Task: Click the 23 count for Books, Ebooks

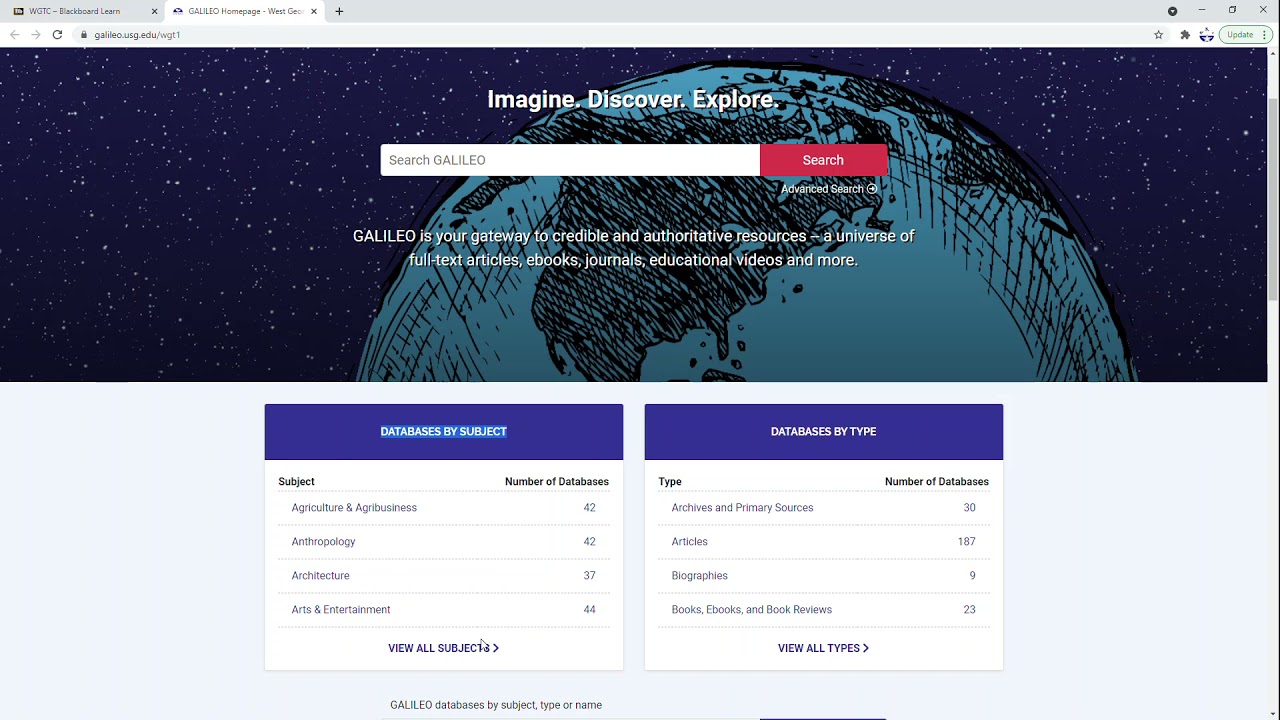Action: tap(969, 610)
